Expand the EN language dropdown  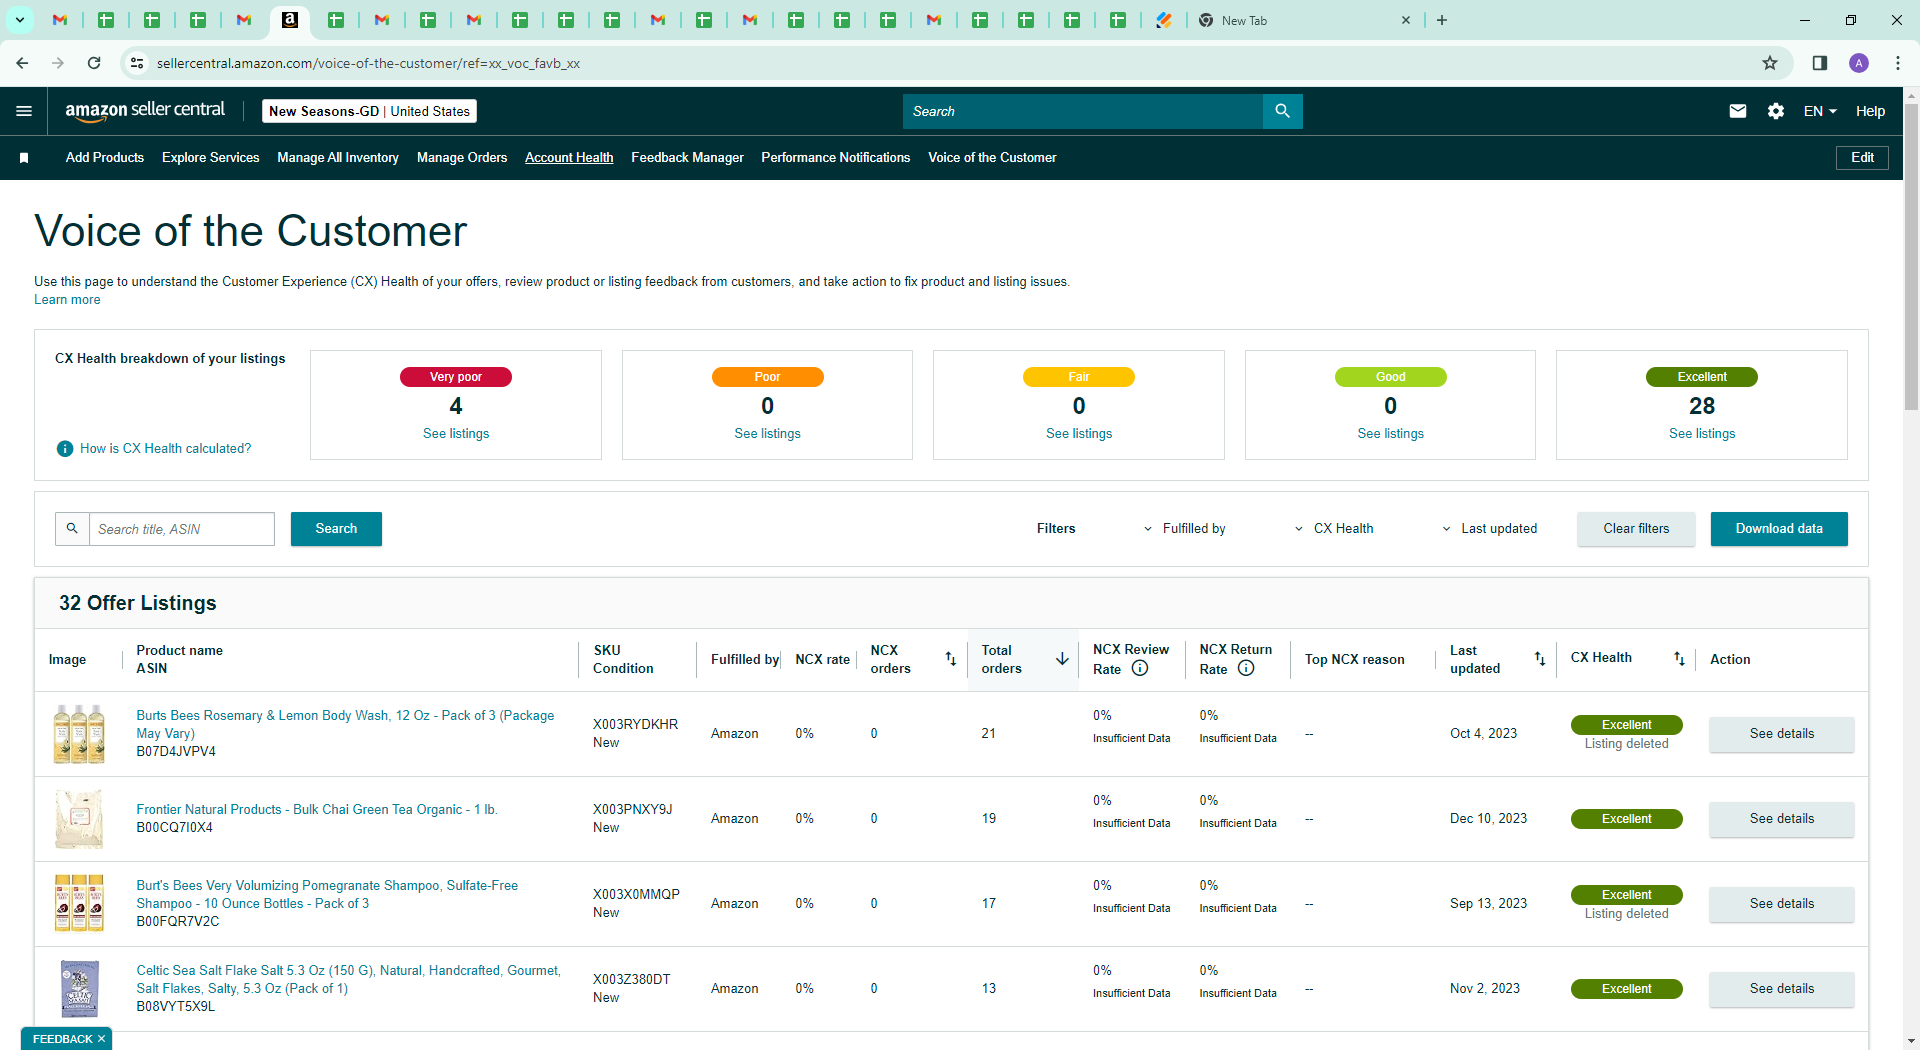coord(1820,111)
